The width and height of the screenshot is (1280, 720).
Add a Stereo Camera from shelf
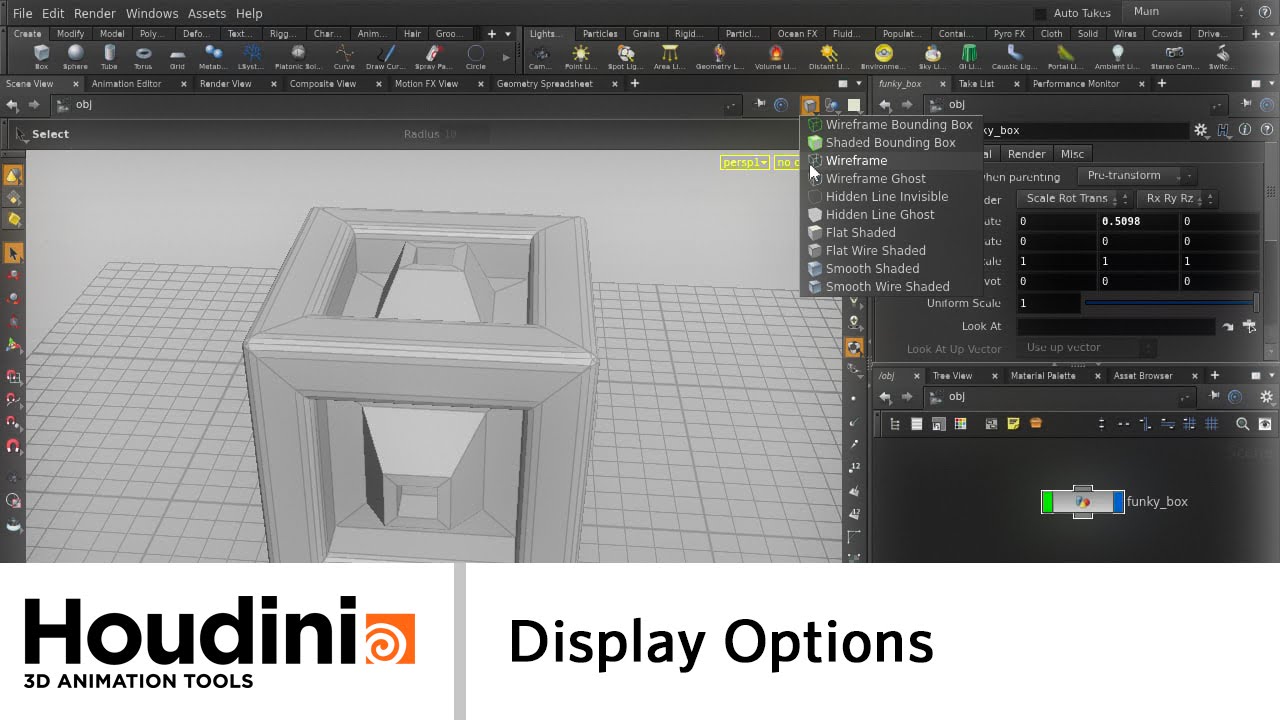tap(1175, 57)
